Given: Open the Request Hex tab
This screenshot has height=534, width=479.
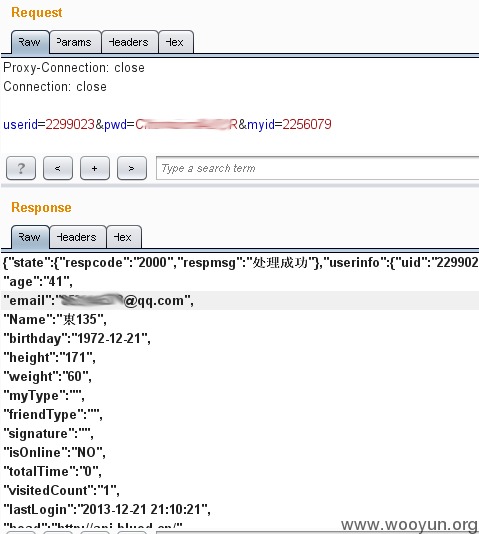Looking at the screenshot, I should pyautogui.click(x=176, y=42).
